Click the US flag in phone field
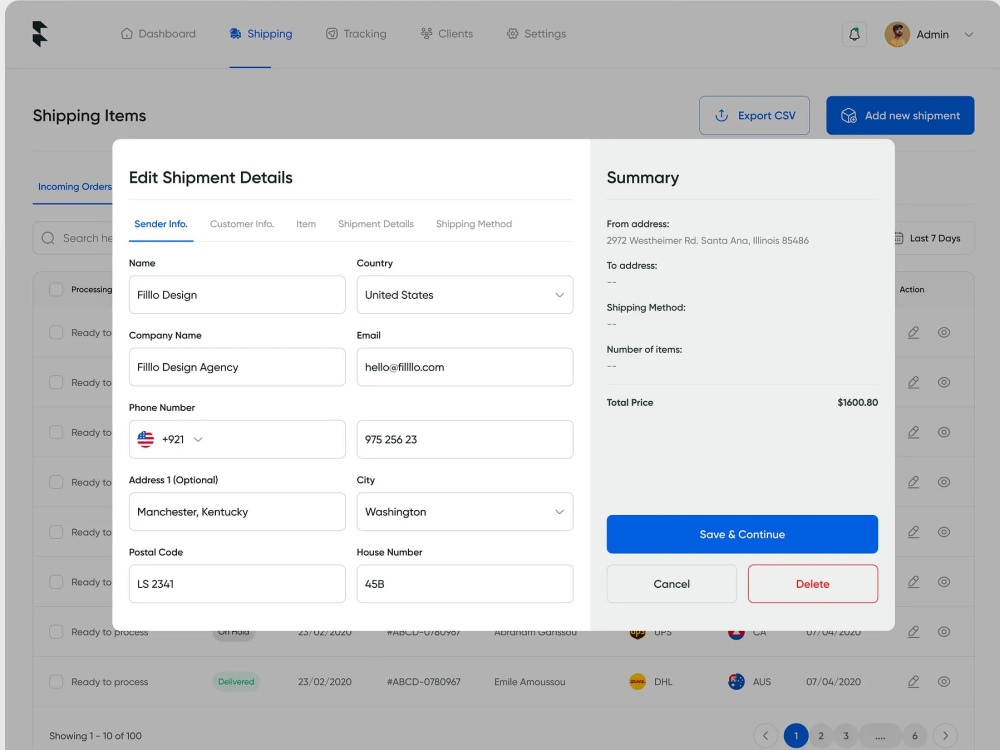1000x750 pixels. pos(145,439)
